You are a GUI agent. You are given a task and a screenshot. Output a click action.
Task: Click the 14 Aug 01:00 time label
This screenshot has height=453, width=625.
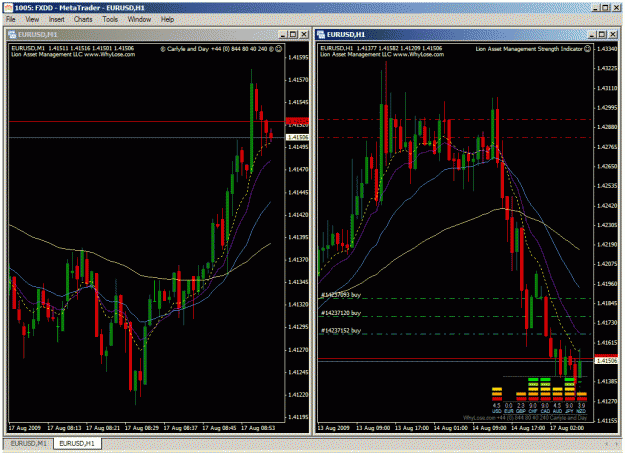tap(450, 428)
